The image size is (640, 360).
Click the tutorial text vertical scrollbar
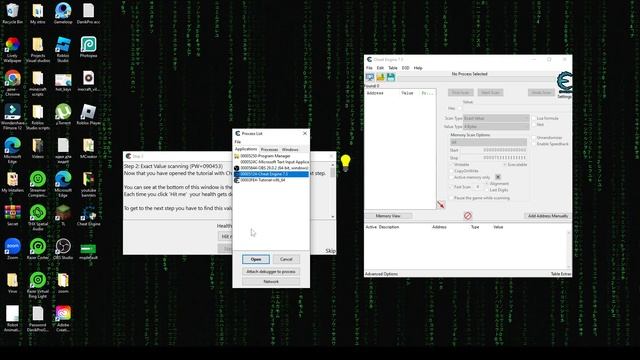(x=333, y=190)
